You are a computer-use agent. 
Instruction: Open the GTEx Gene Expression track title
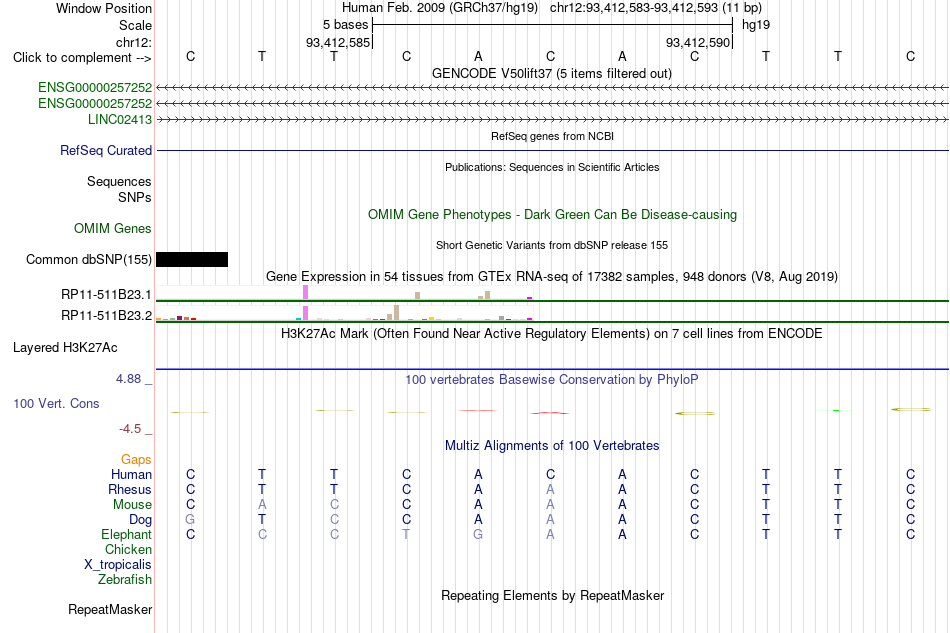552,276
